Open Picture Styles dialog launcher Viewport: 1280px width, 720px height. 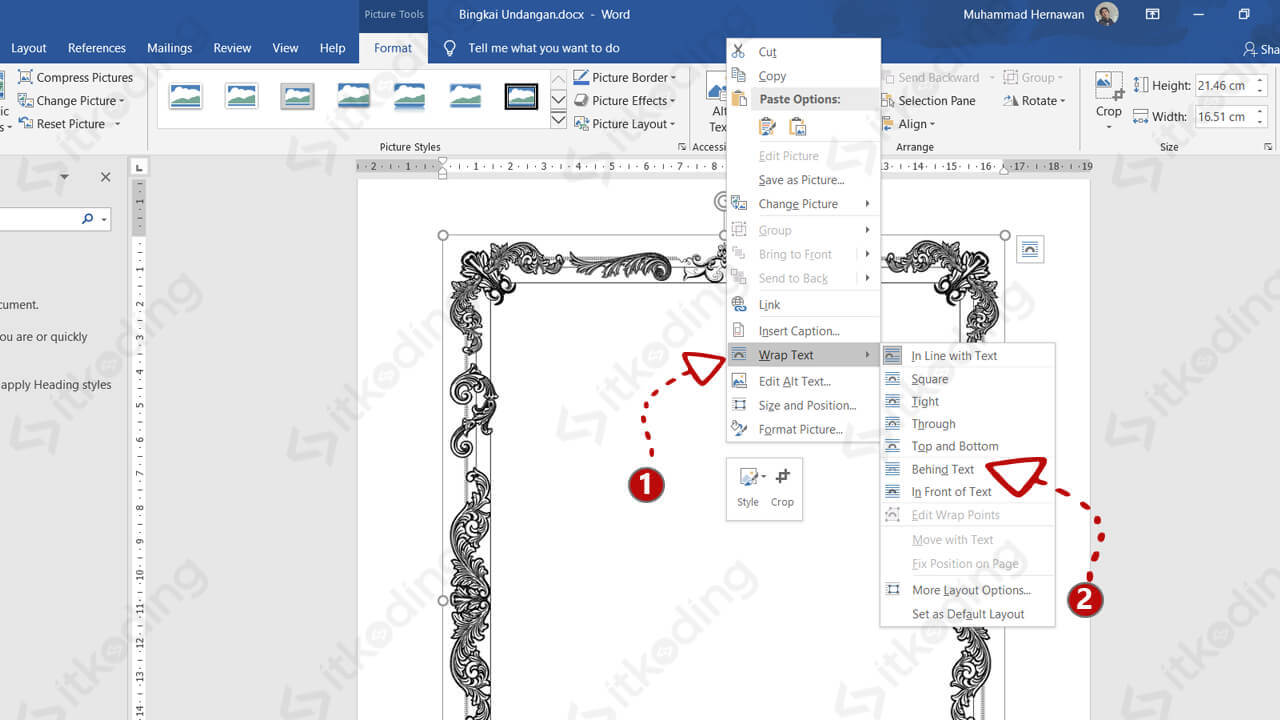682,147
